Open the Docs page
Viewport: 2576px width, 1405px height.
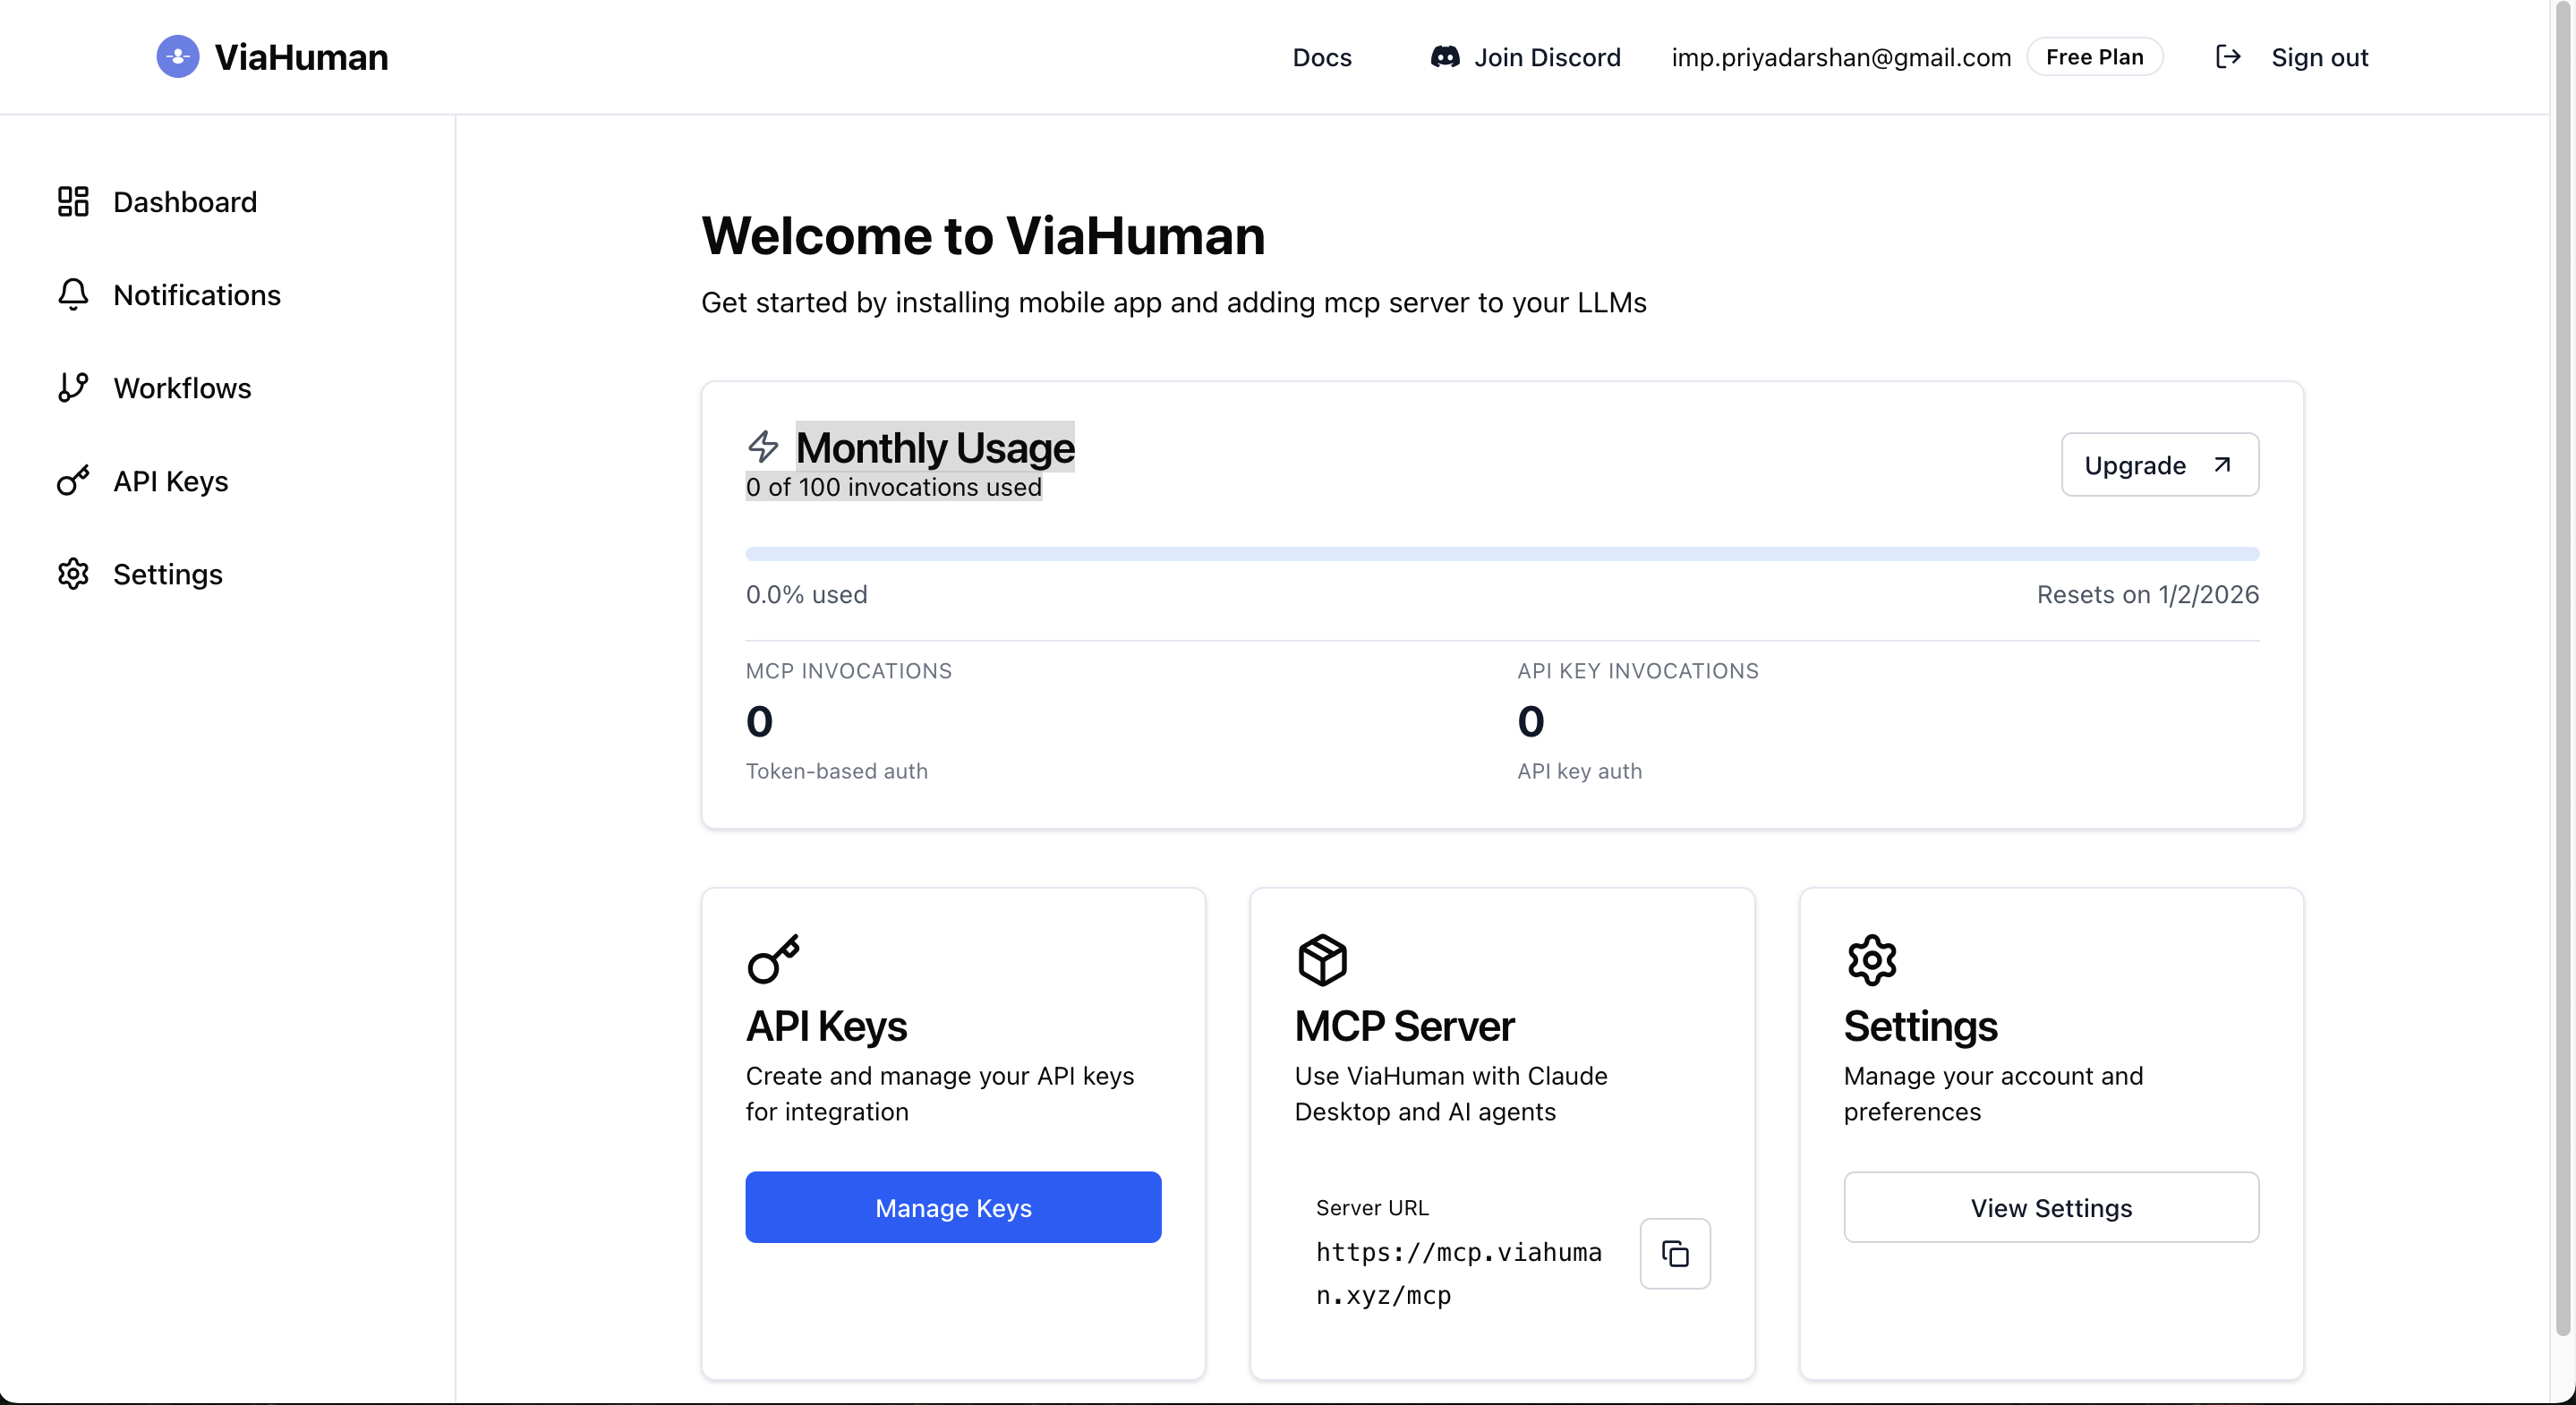click(1322, 57)
